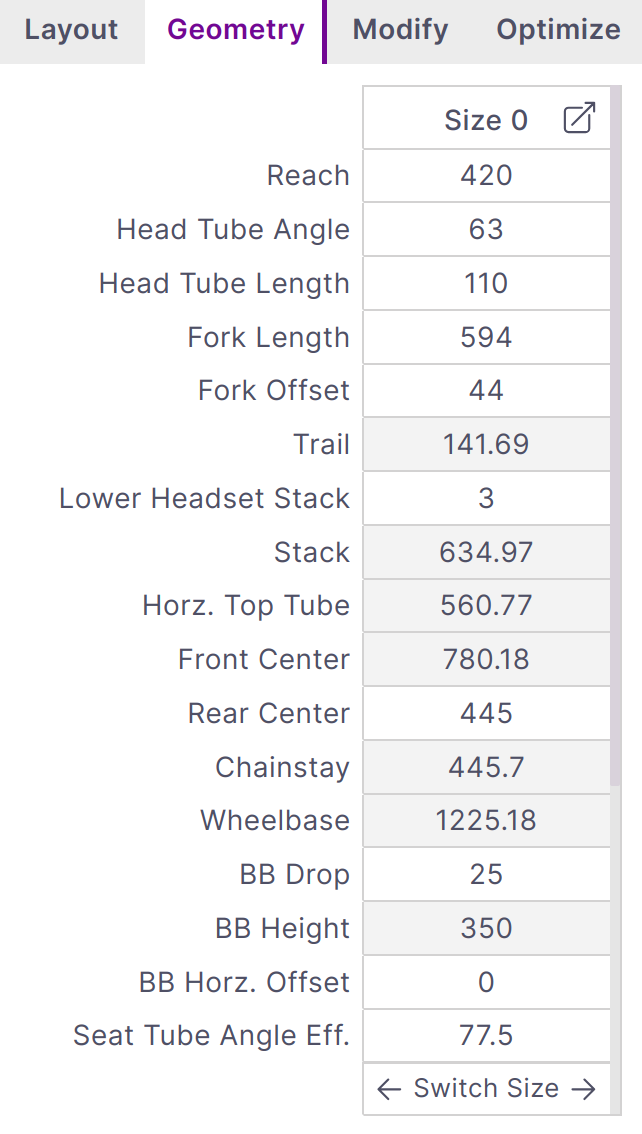
Task: Select the Head Tube Length input
Action: tap(486, 284)
